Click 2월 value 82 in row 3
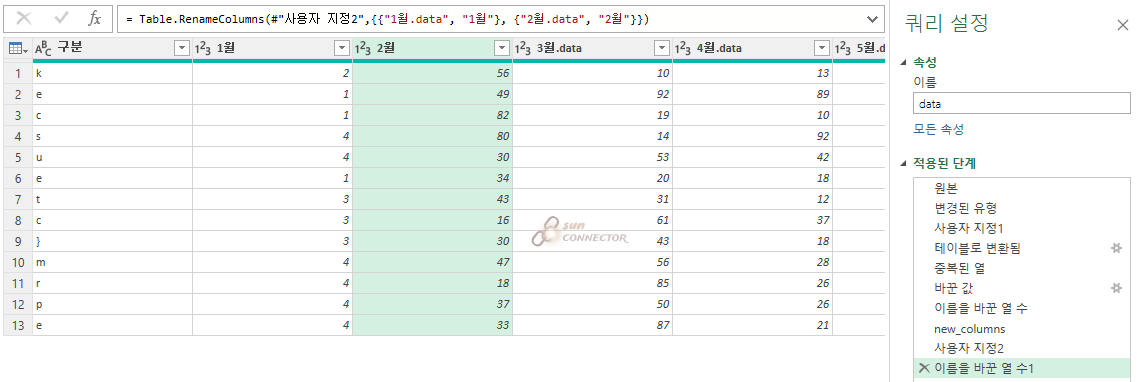The image size is (1137, 382). (433, 115)
